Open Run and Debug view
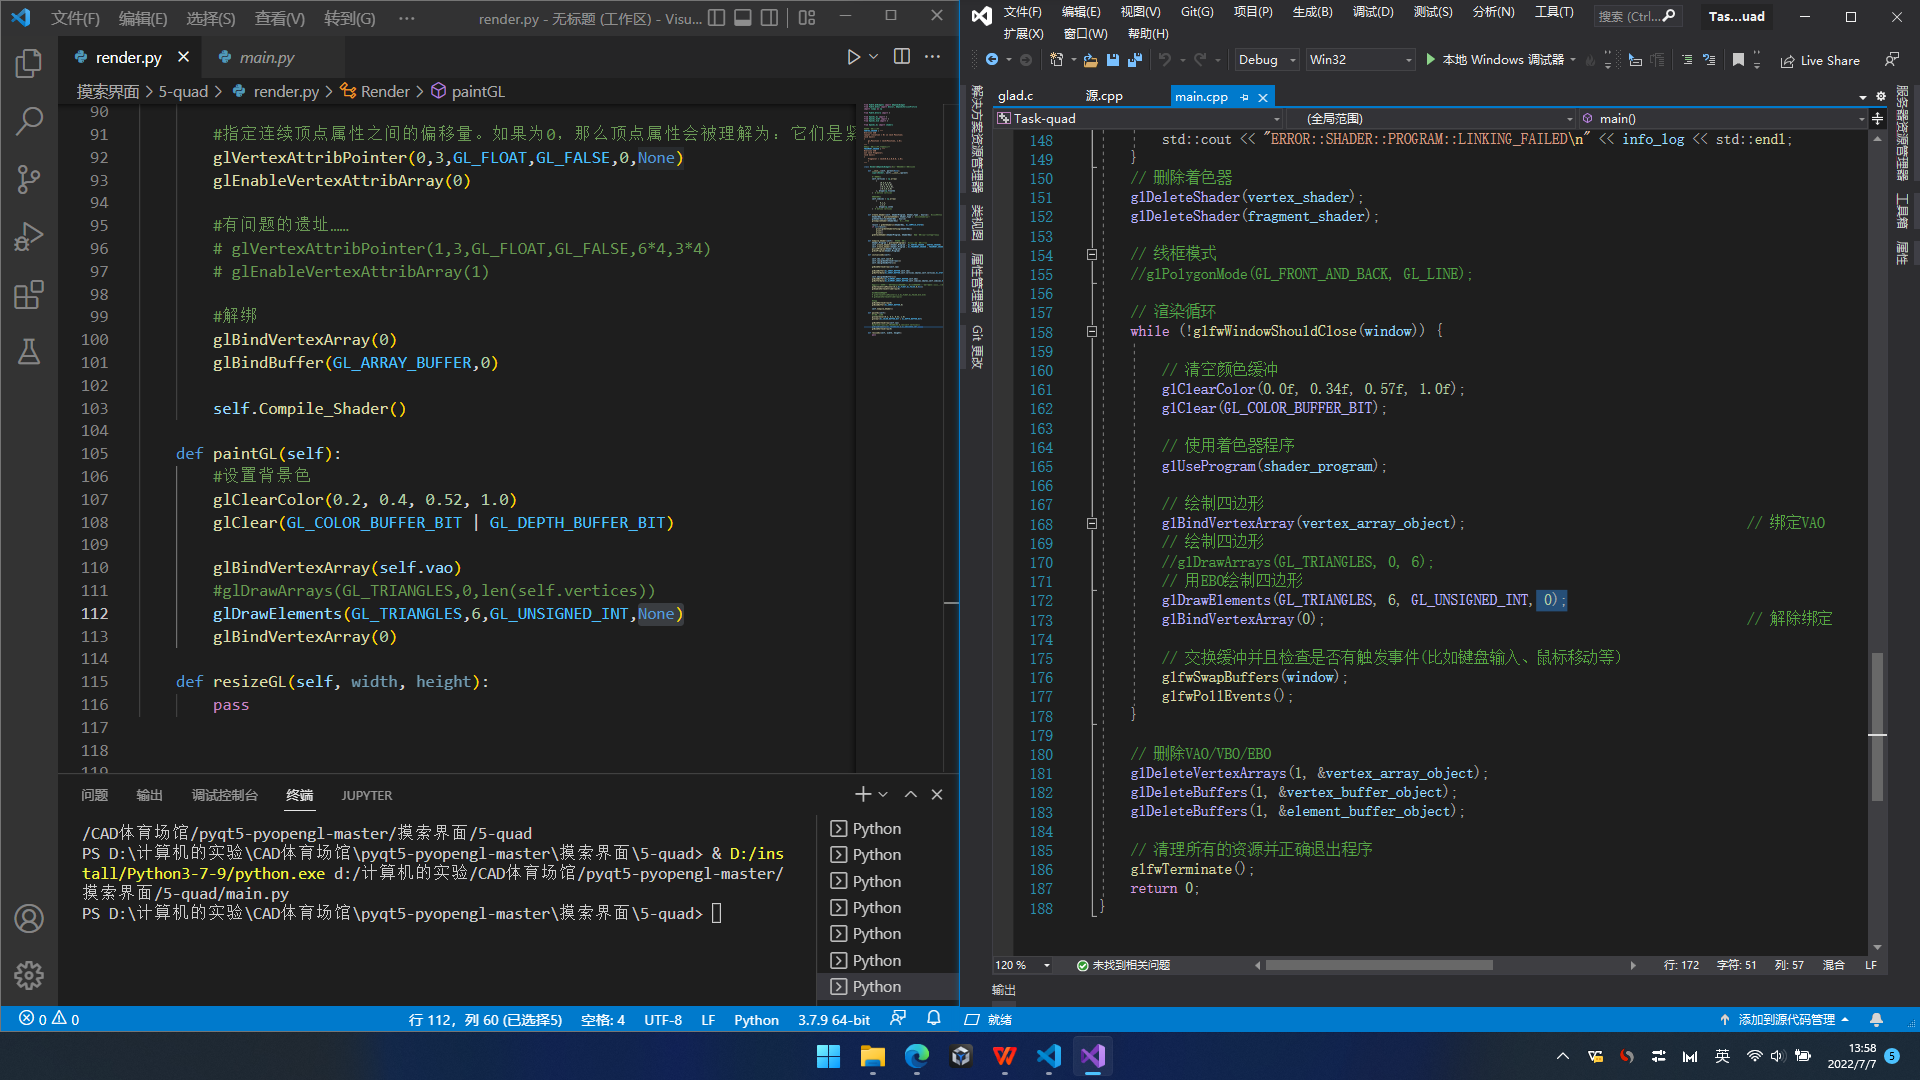Screen dimensions: 1920x1080 (x=29, y=237)
